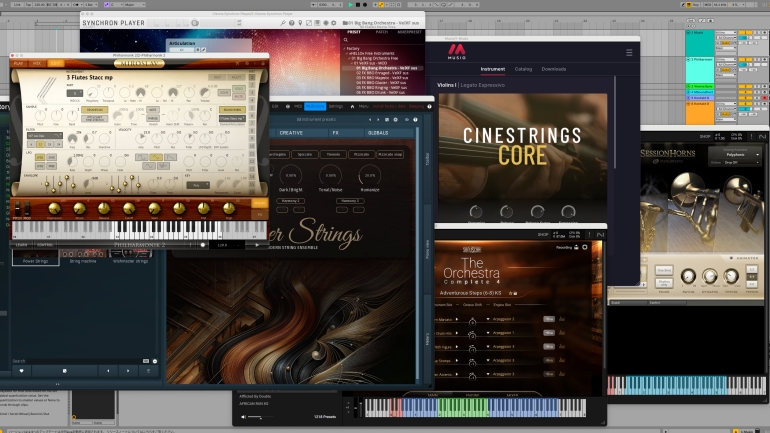Screen dimensions: 770x433
Task: Open the Element/Articulation dropdown showing Flutes Stacc mp
Action: pyautogui.click(x=232, y=118)
